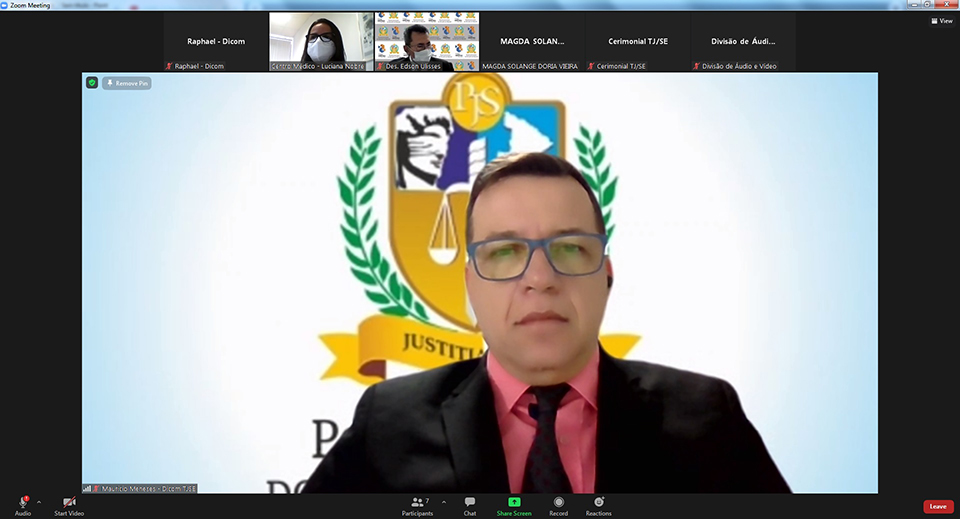Open the Reactions menu
This screenshot has width=960, height=519.
point(599,502)
